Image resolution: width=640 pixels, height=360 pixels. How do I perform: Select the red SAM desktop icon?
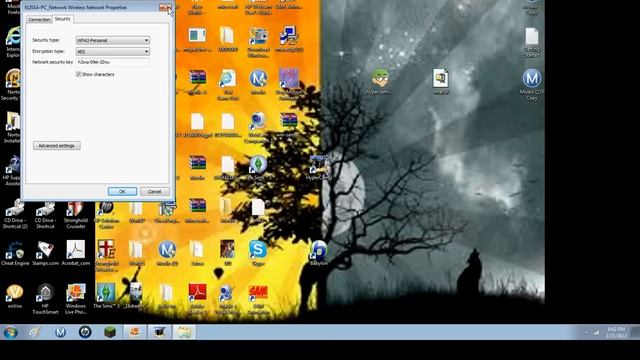[258, 299]
